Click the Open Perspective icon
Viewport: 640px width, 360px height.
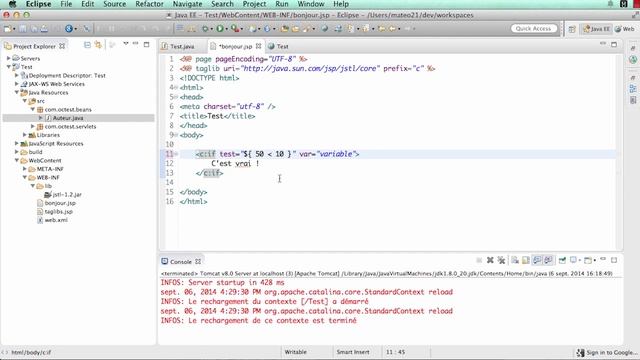tap(572, 29)
